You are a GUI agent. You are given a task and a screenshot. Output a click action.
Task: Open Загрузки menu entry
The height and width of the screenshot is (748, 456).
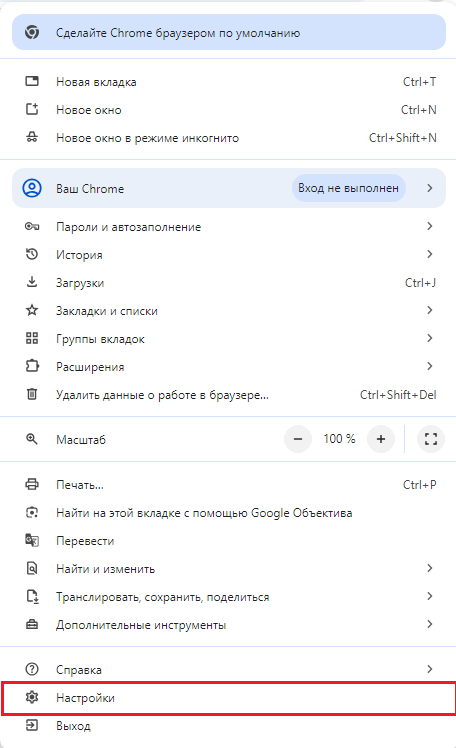(228, 282)
